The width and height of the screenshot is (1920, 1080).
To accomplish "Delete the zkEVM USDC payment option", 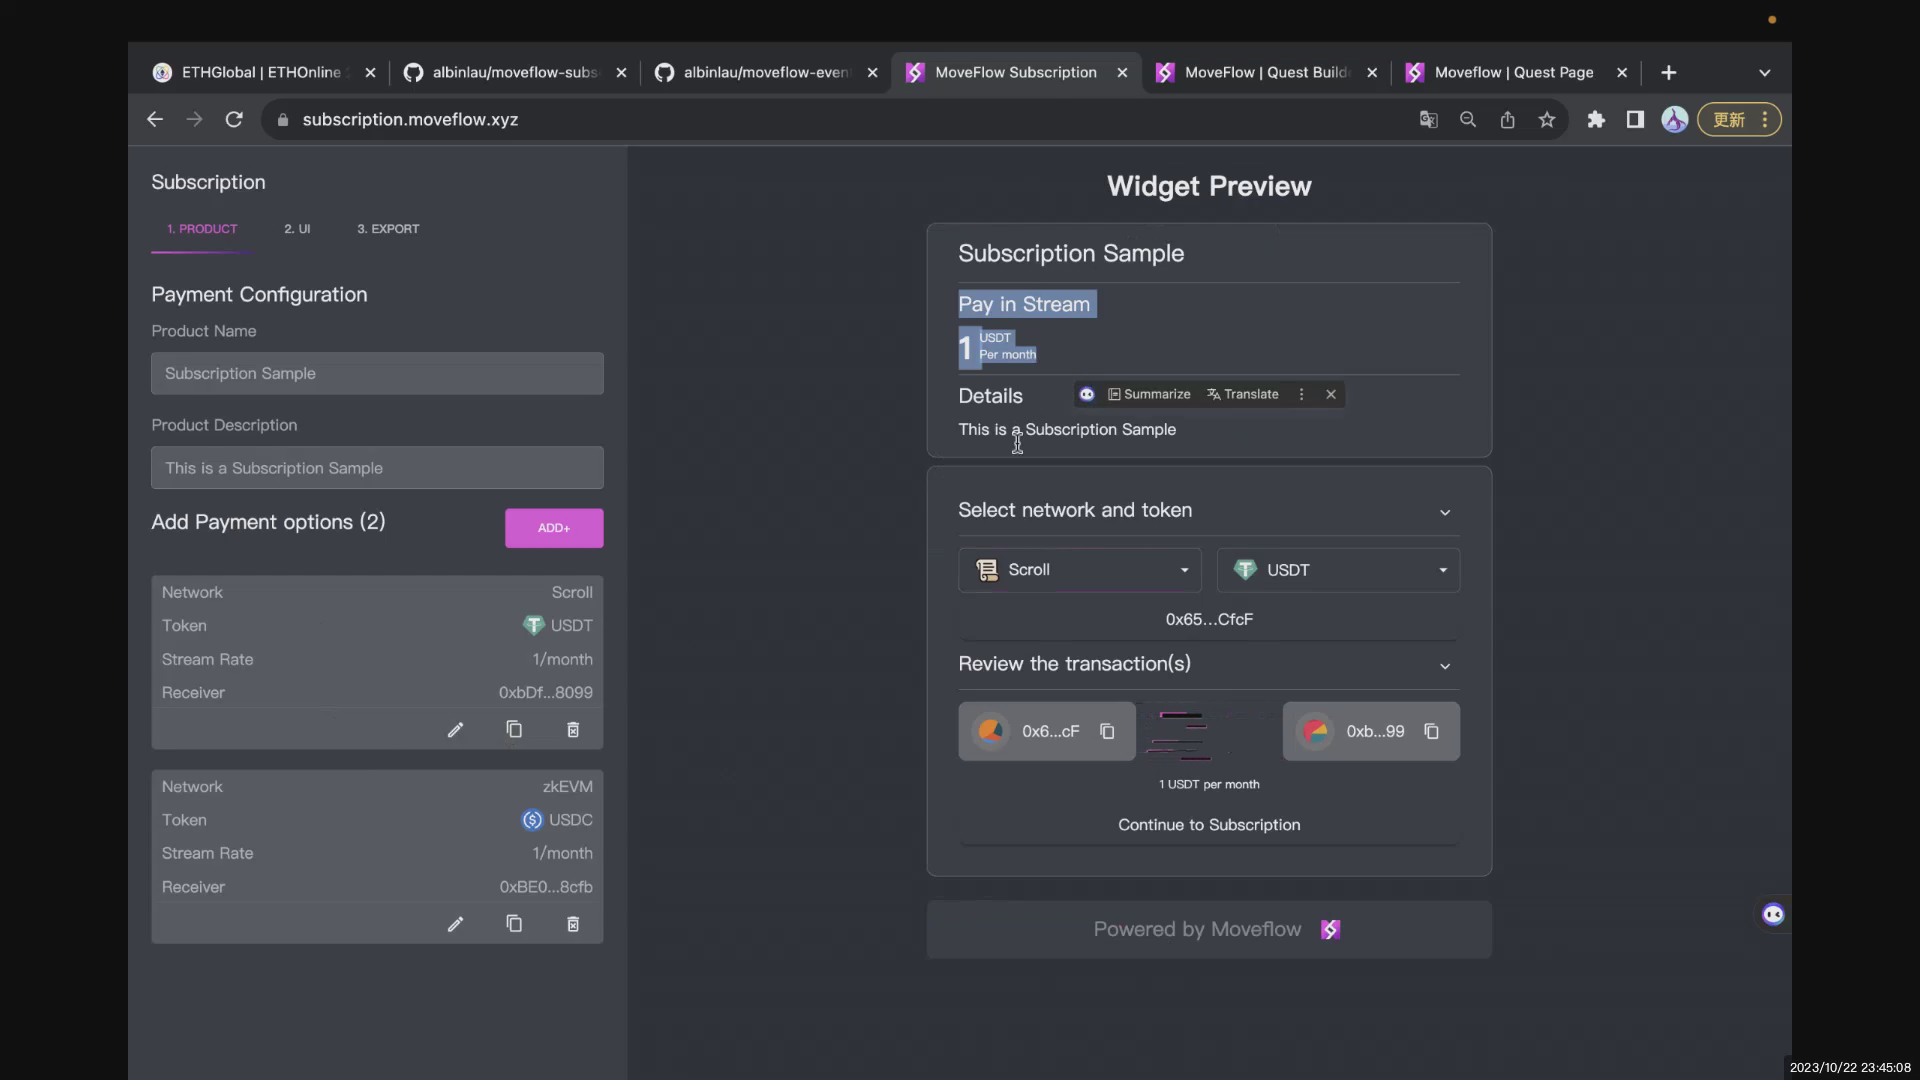I will (573, 924).
